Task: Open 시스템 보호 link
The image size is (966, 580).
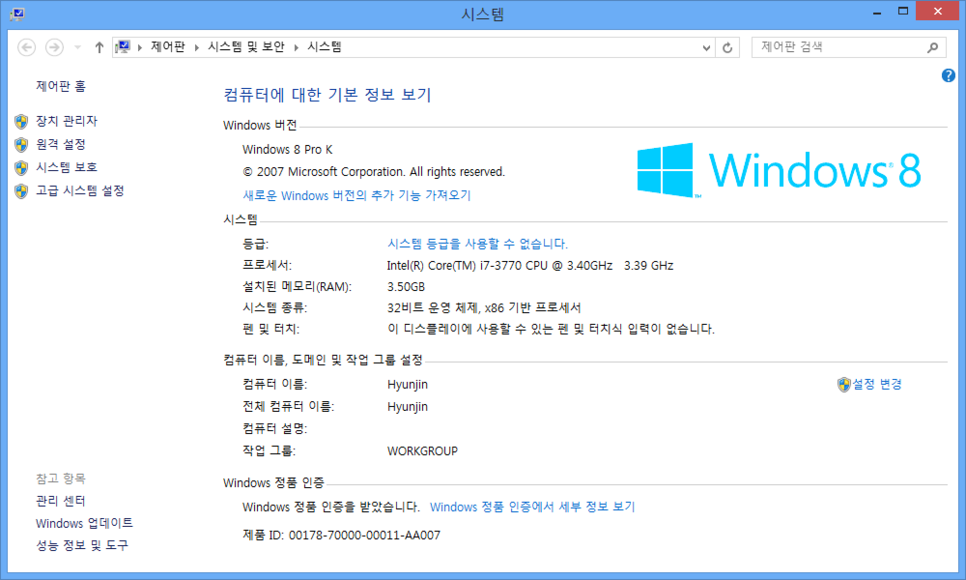Action: coord(67,167)
